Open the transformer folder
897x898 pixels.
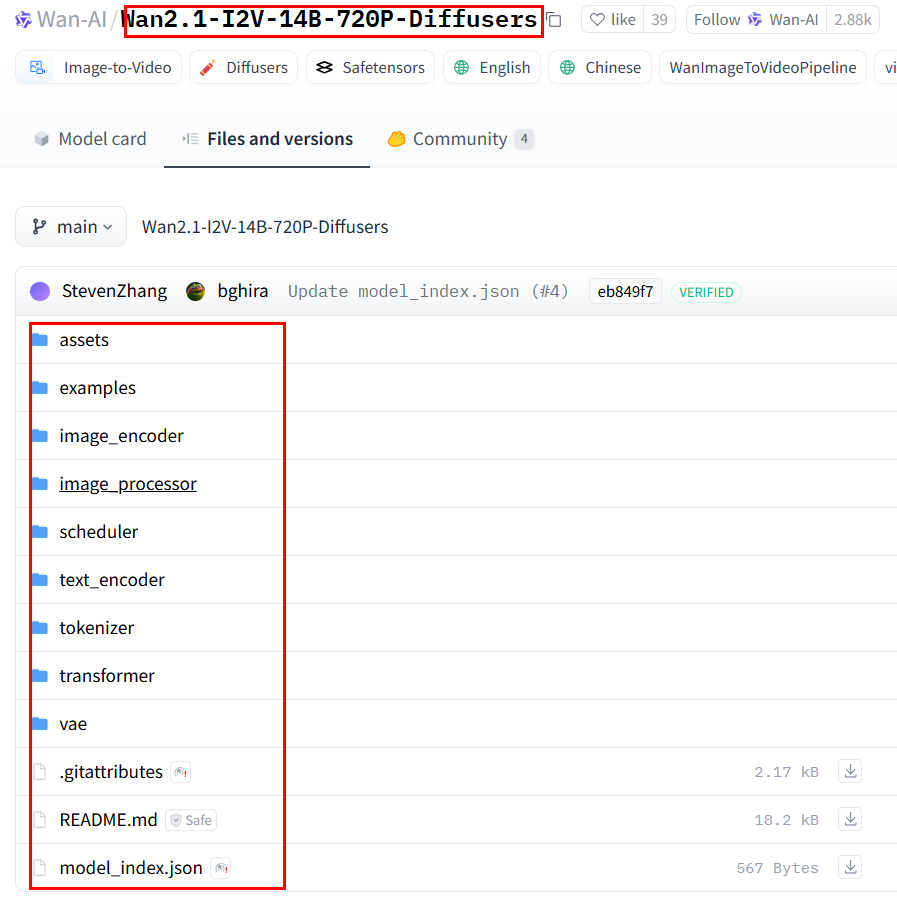click(x=107, y=676)
